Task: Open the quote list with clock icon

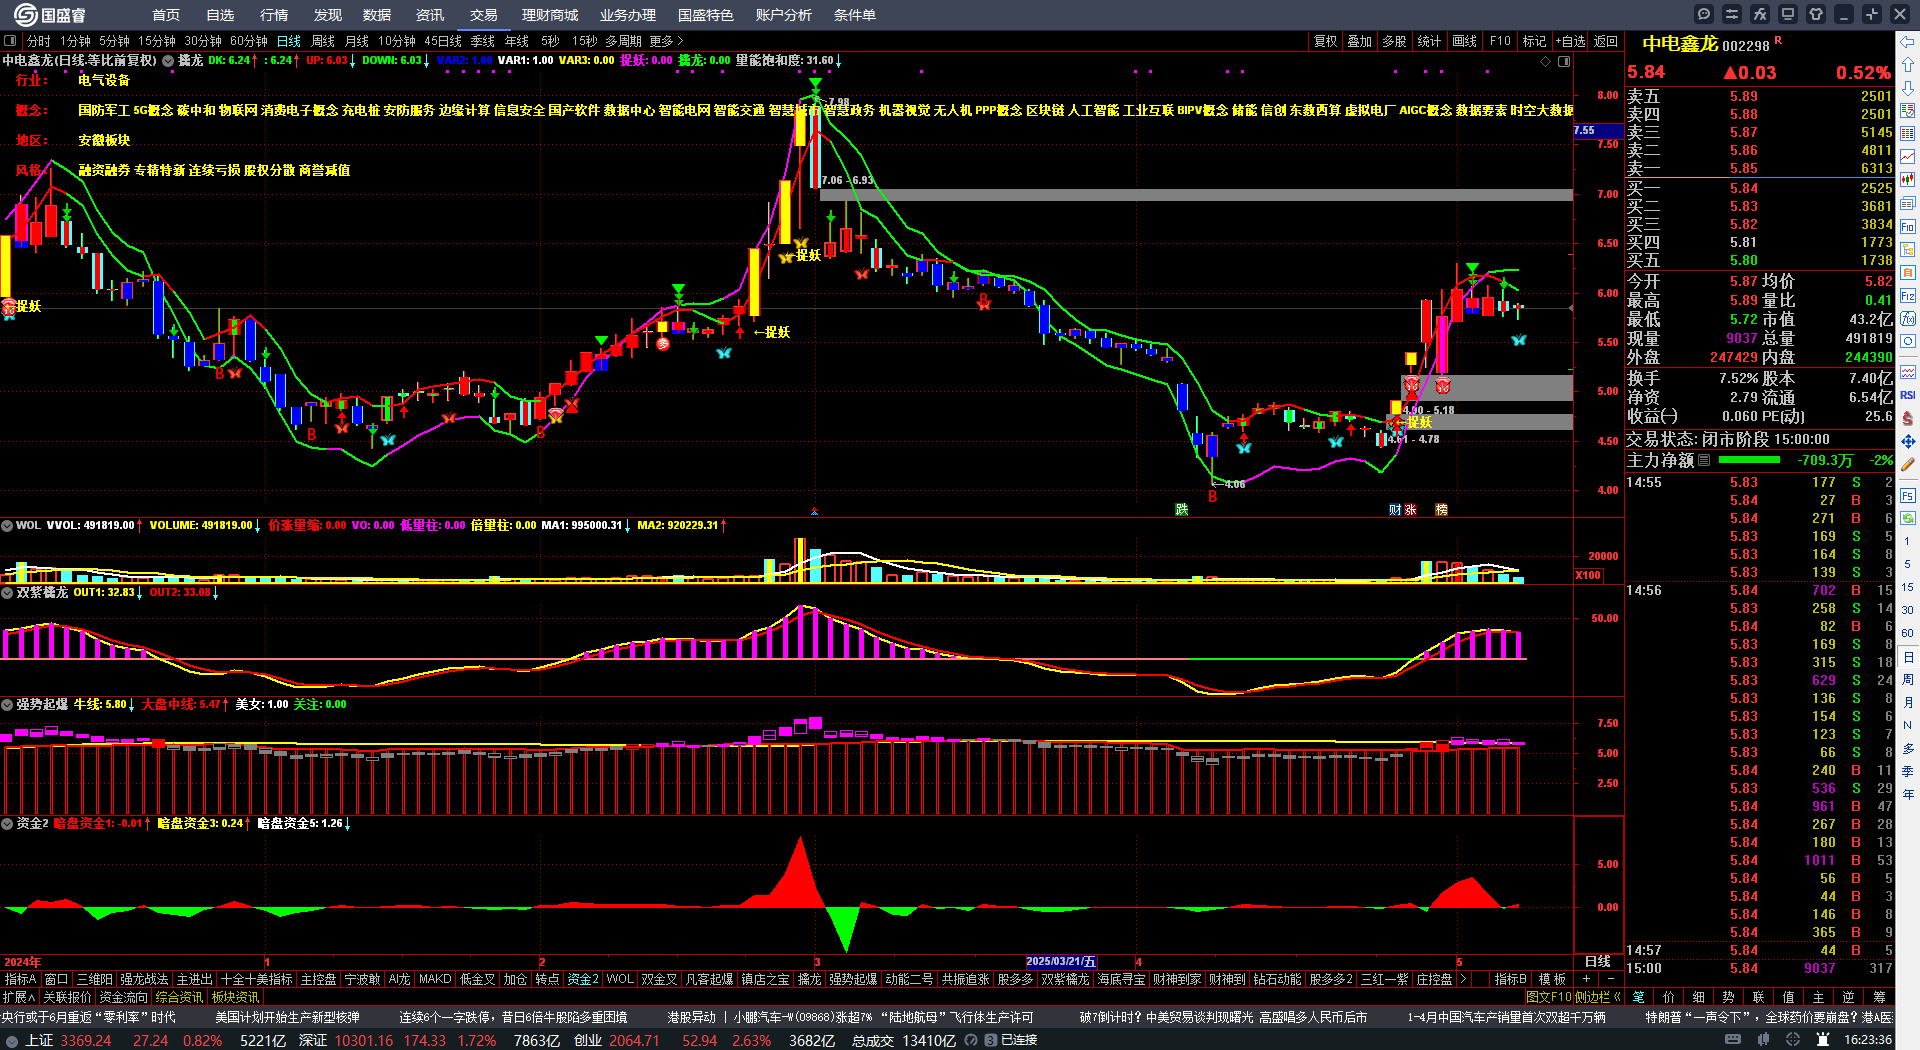Action: (x=1908, y=111)
